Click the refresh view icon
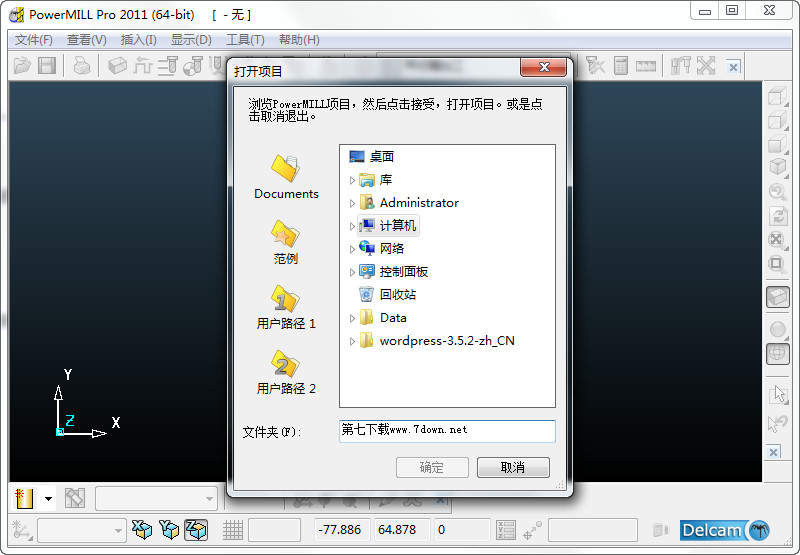 coord(778,216)
